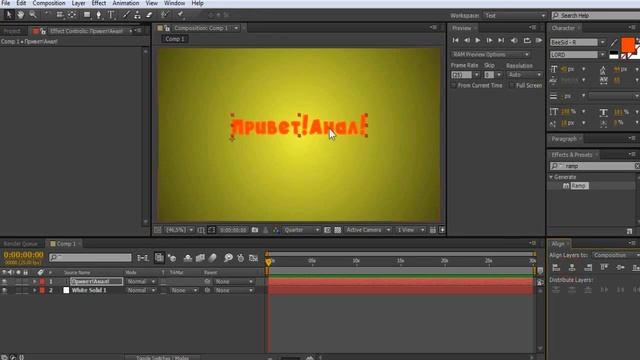Select the Horizontal Type tool
This screenshot has height=360, width=640.
[x=111, y=15]
